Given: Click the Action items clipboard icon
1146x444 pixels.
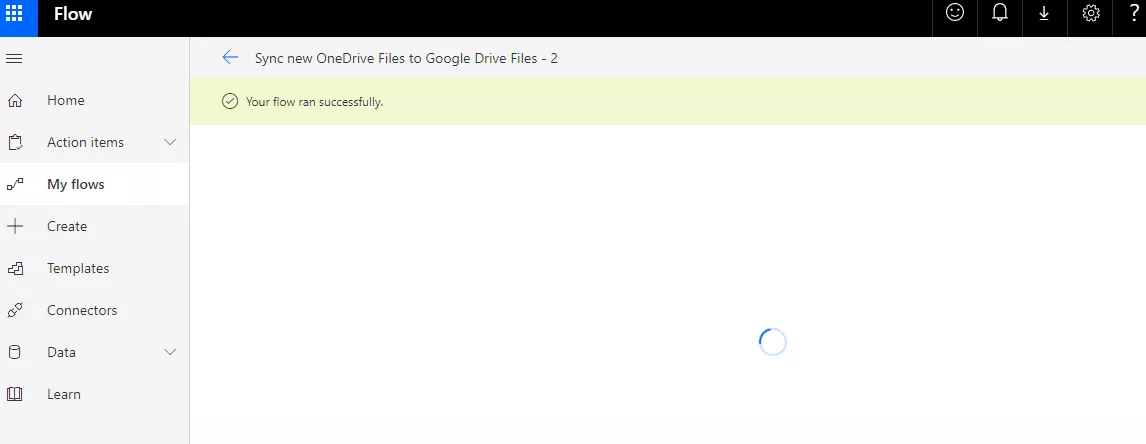Looking at the screenshot, I should pos(15,142).
